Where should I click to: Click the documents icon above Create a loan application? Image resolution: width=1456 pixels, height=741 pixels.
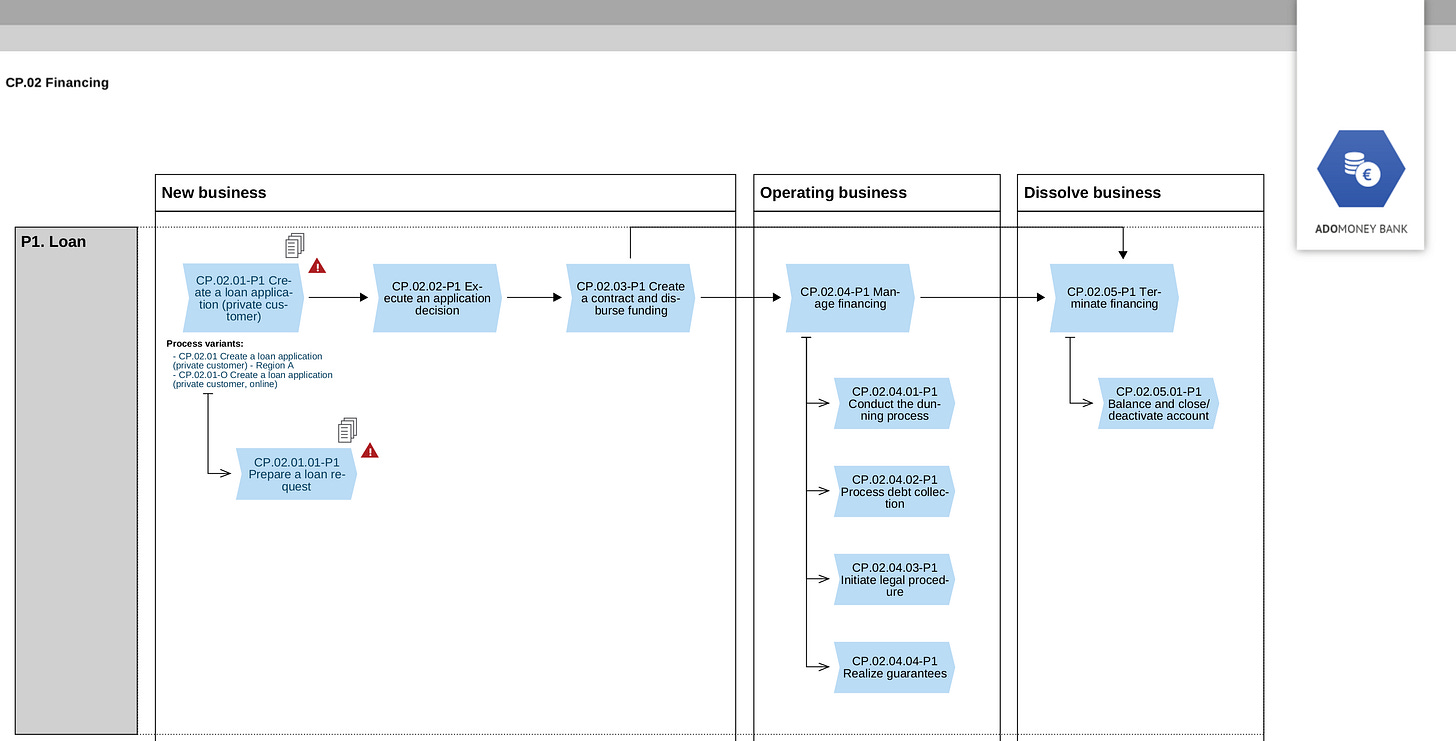294,245
